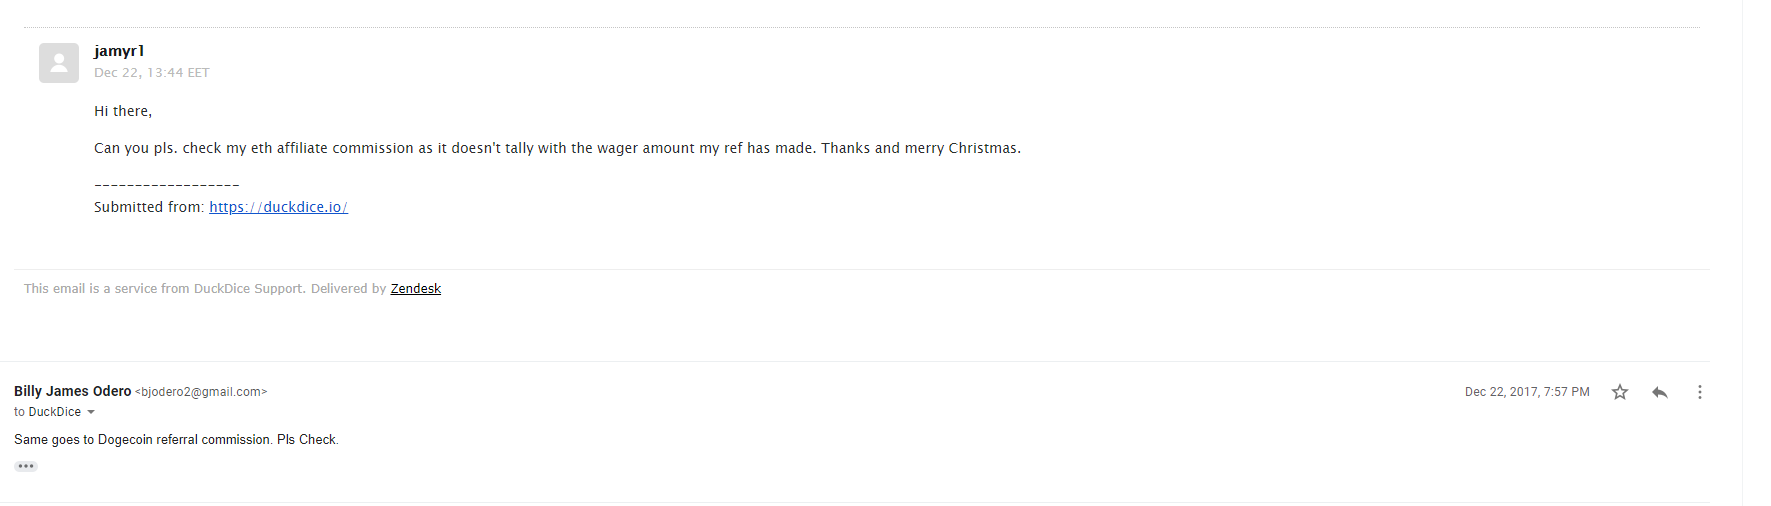1771x506 pixels.
Task: Expand recipient details arrow beside DuckDice
Action: point(91,412)
